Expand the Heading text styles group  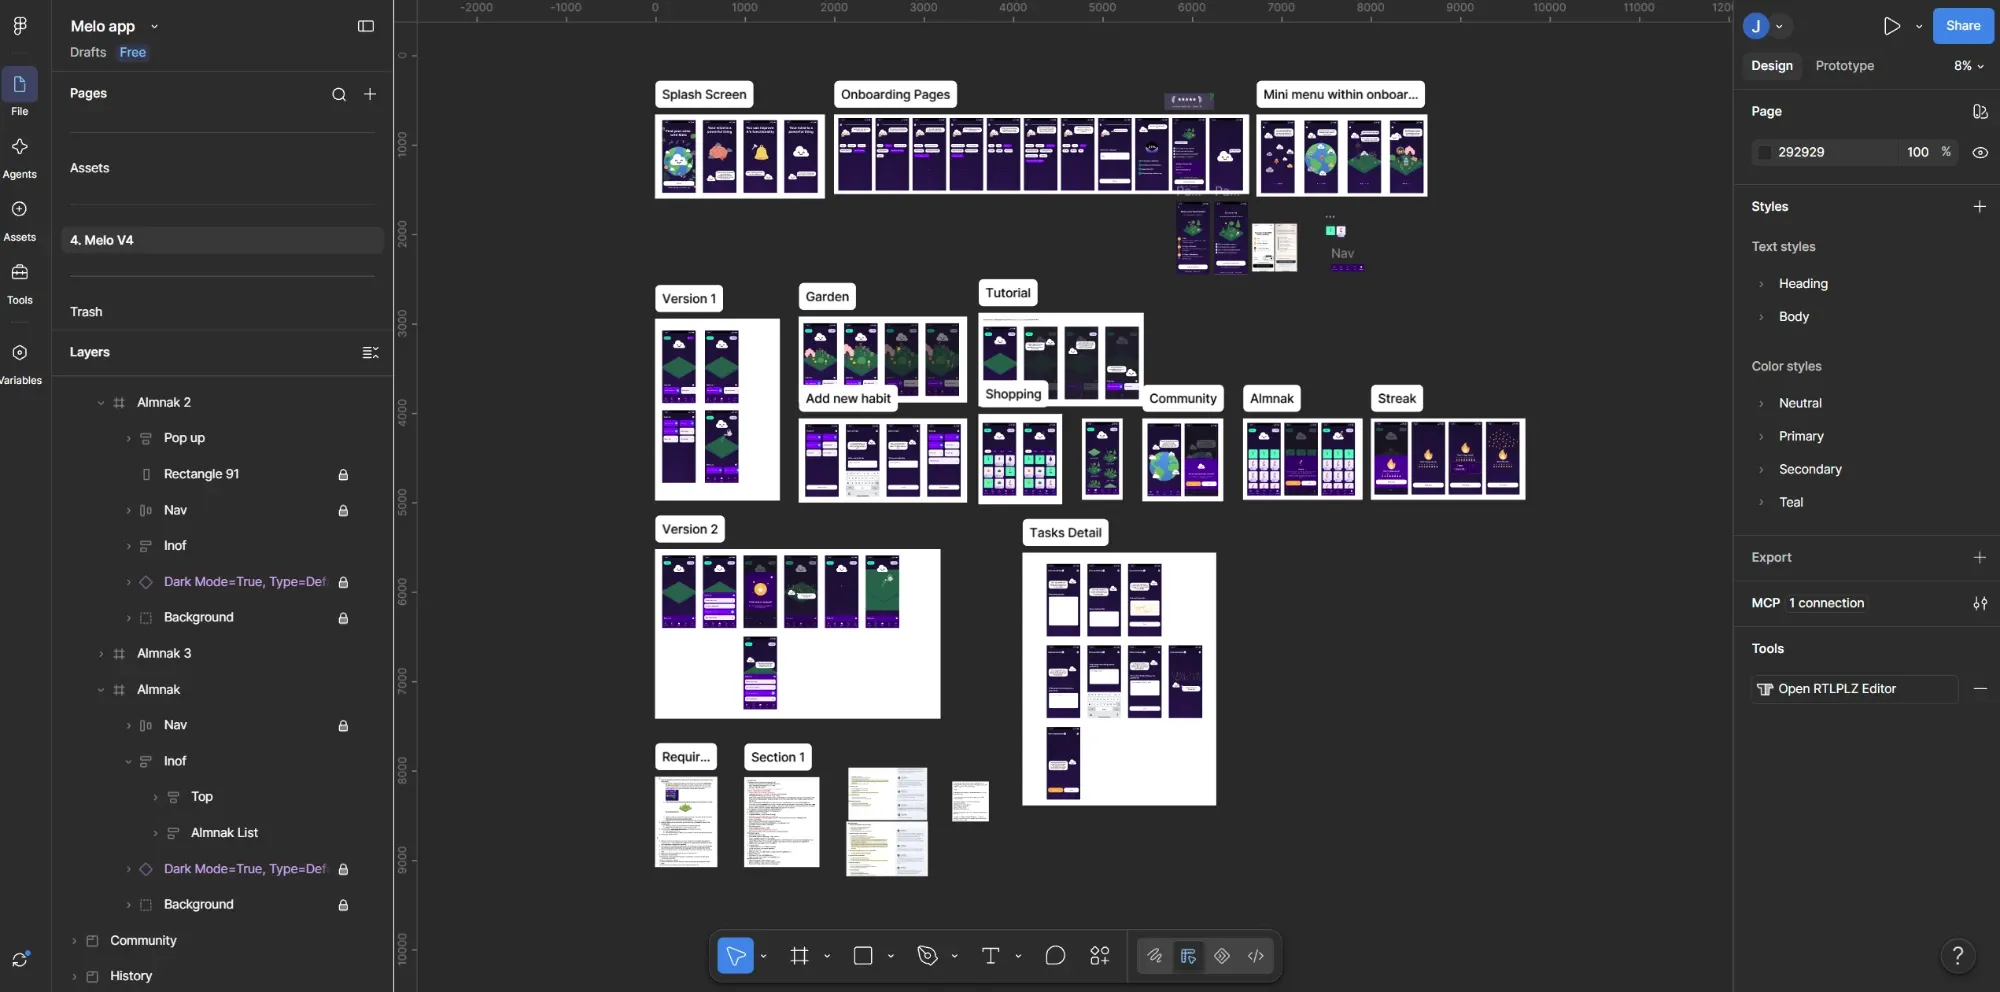(1761, 284)
